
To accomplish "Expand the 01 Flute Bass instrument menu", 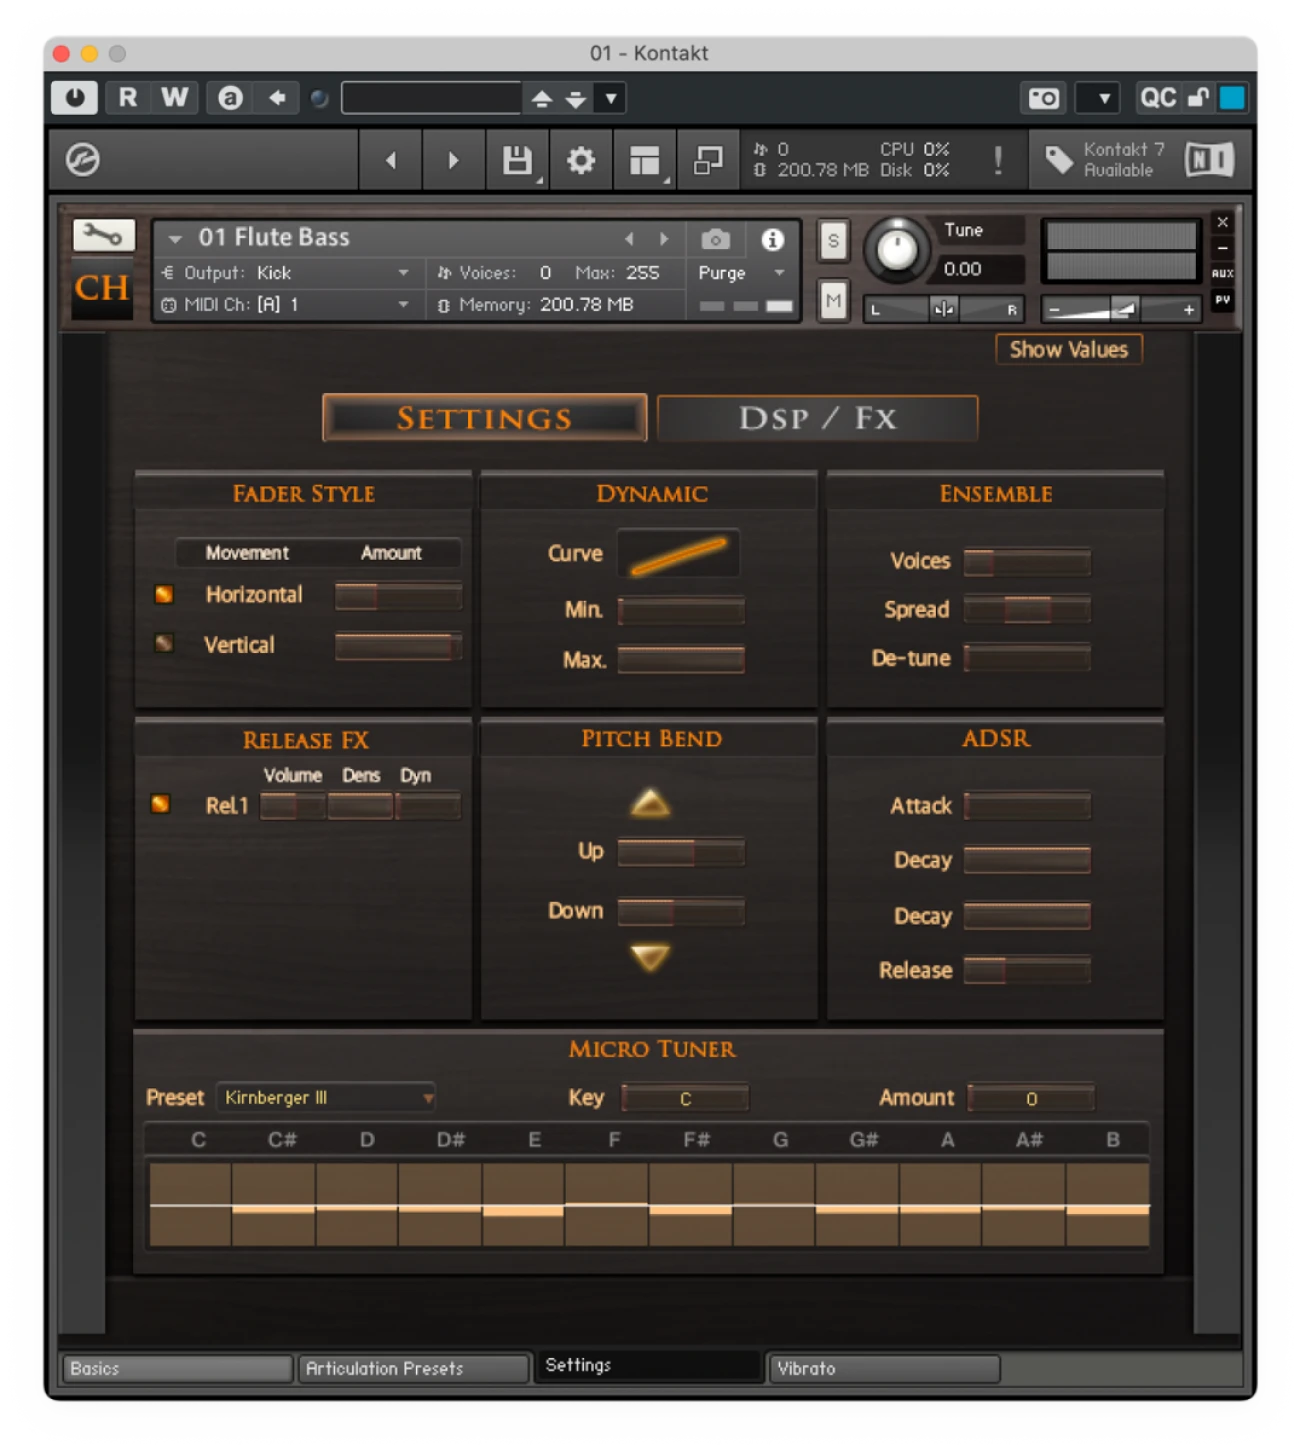I will (x=176, y=239).
